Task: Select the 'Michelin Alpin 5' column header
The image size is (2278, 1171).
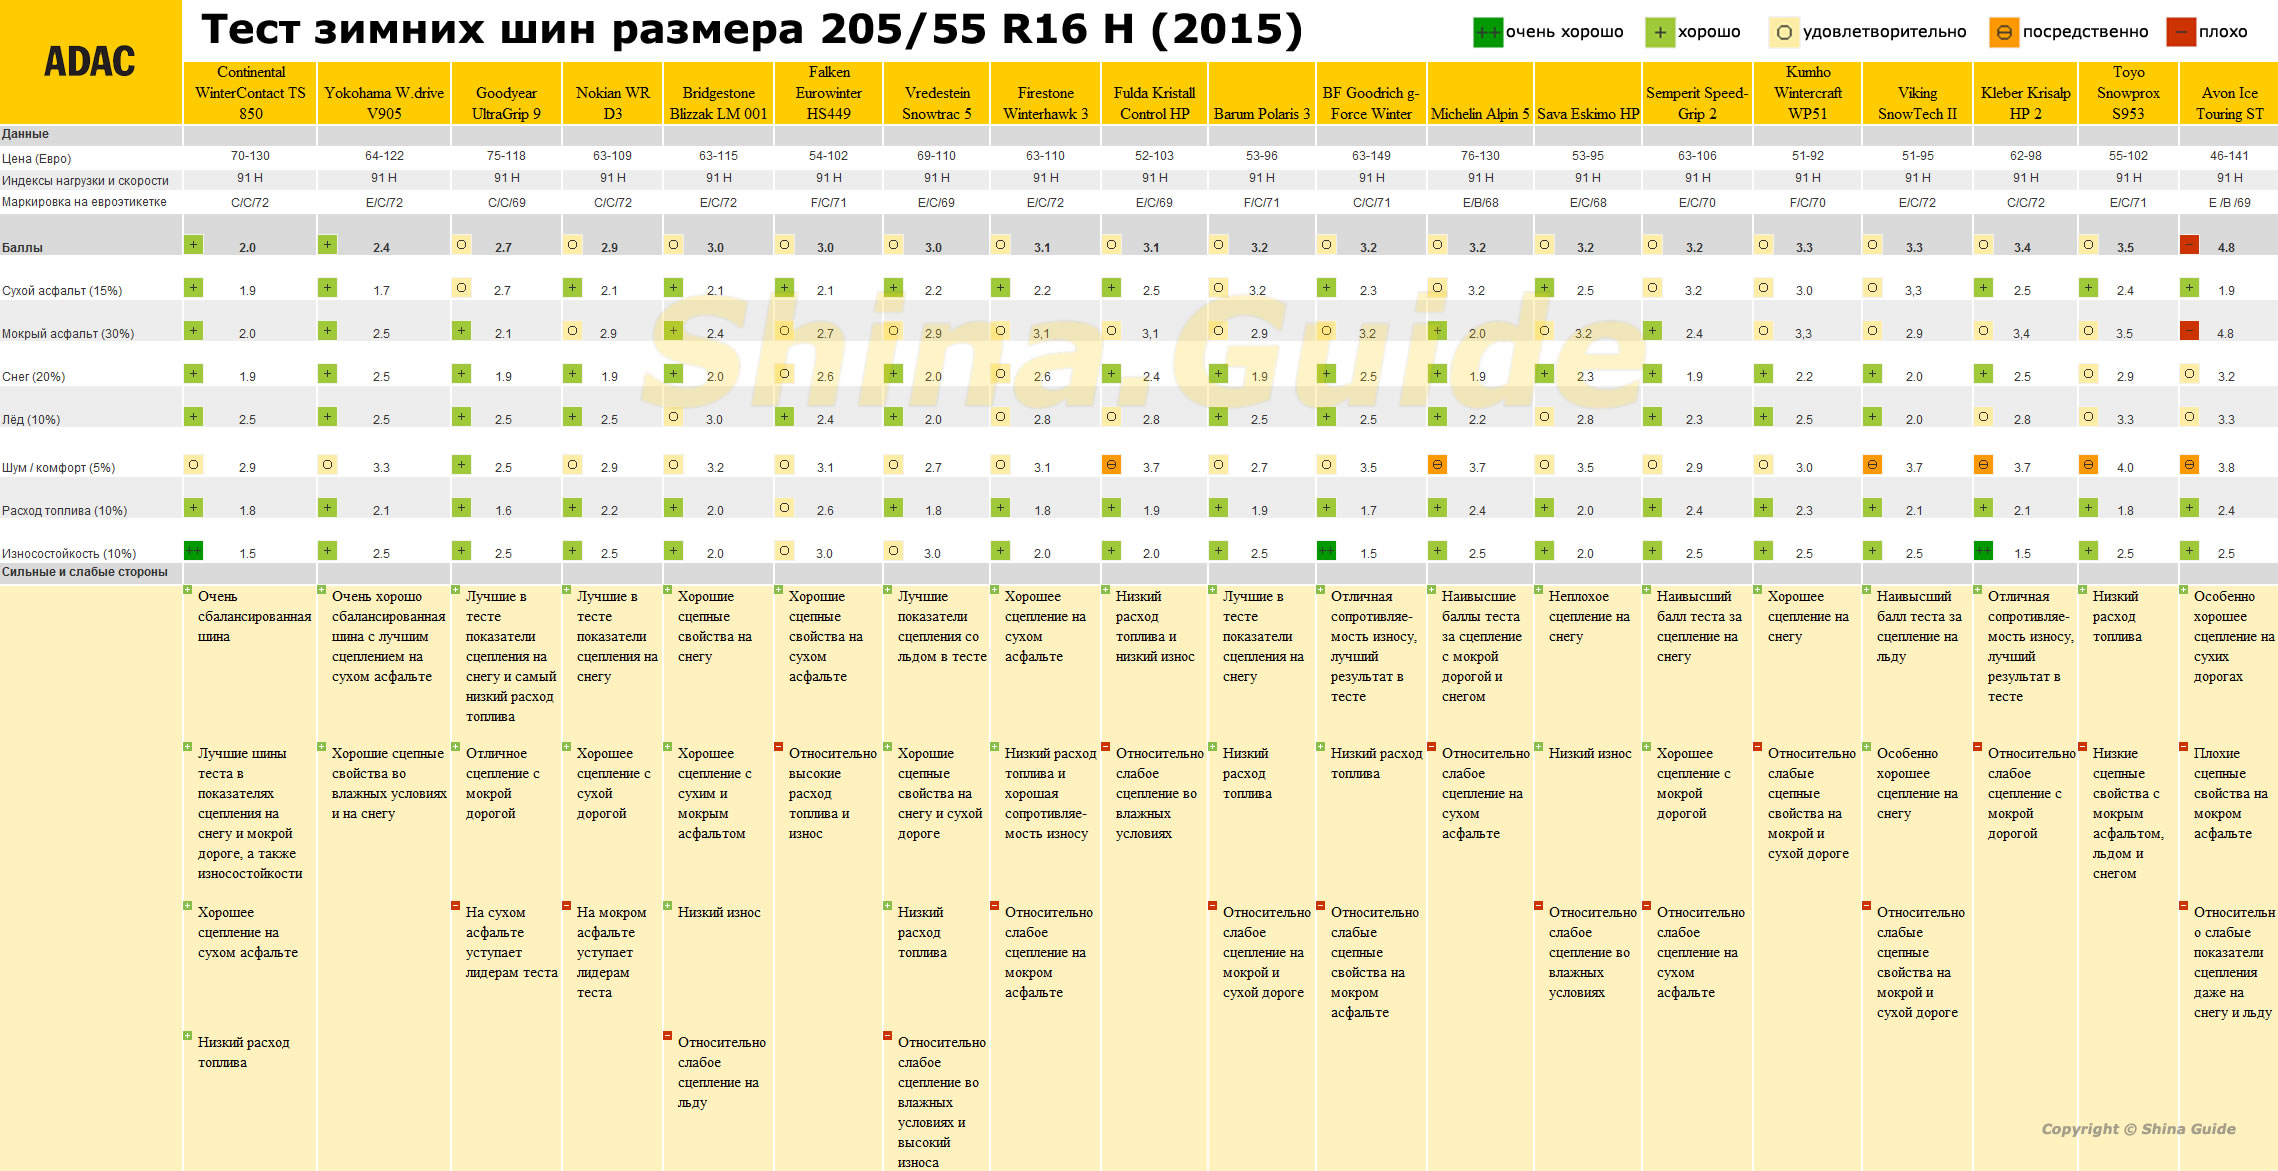Action: [1480, 93]
